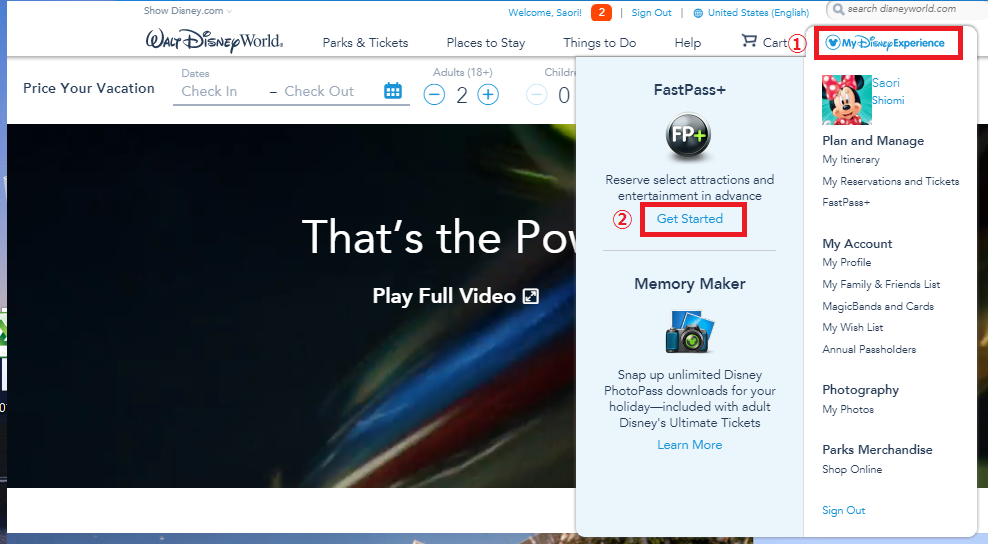Click the Sign Out link in the top bar
This screenshot has height=544, width=988.
click(x=652, y=13)
